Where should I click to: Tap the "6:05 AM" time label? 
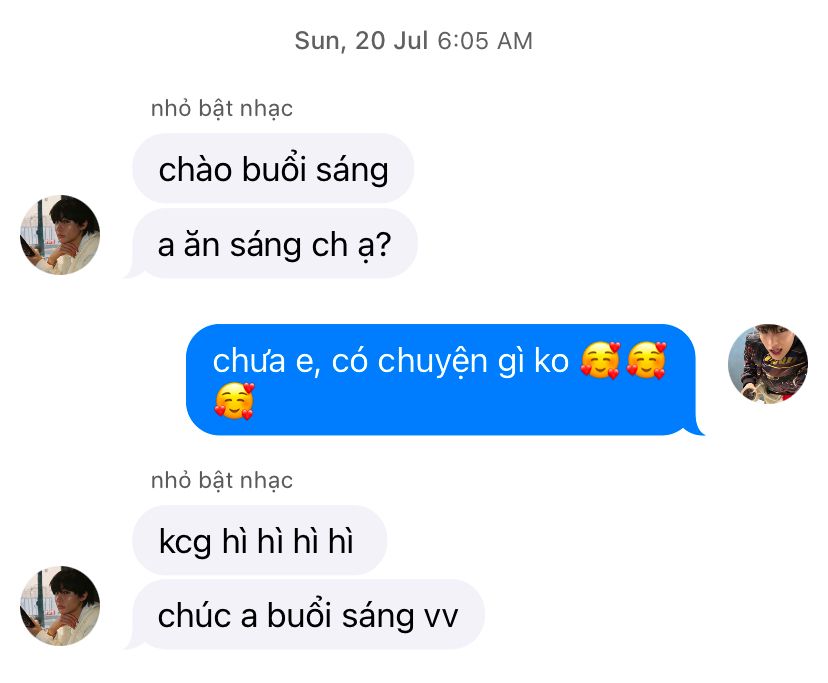485,41
